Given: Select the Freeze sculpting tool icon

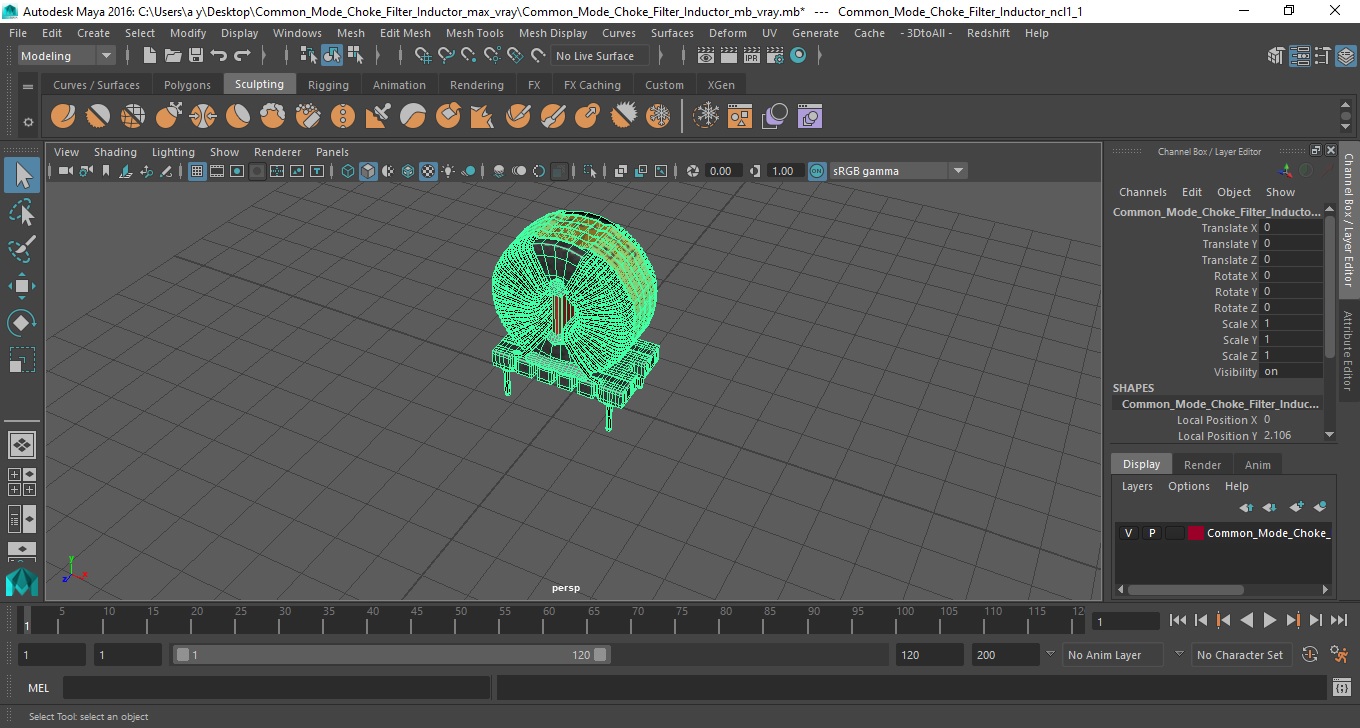Looking at the screenshot, I should 658,117.
